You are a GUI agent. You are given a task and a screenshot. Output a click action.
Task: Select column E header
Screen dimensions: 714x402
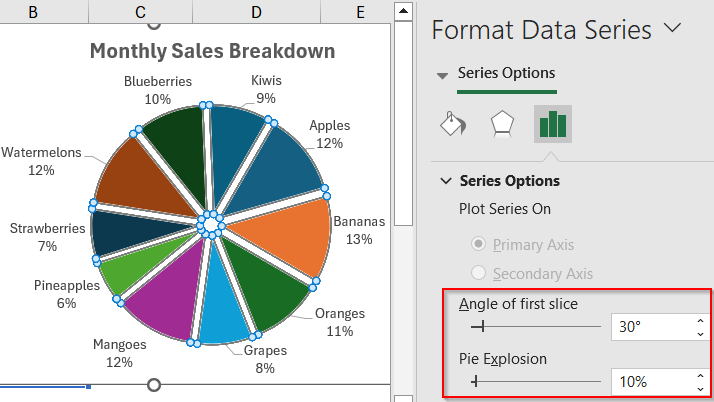click(x=360, y=11)
